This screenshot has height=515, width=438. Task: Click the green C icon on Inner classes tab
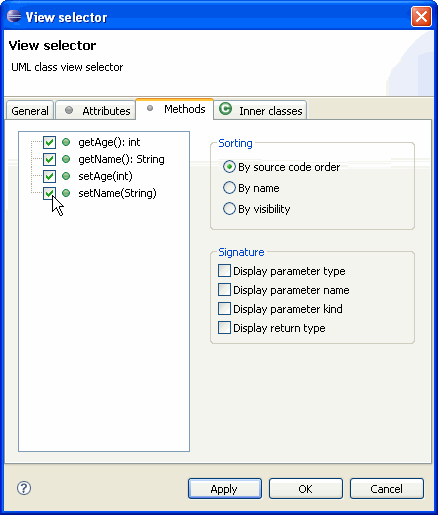coord(226,109)
